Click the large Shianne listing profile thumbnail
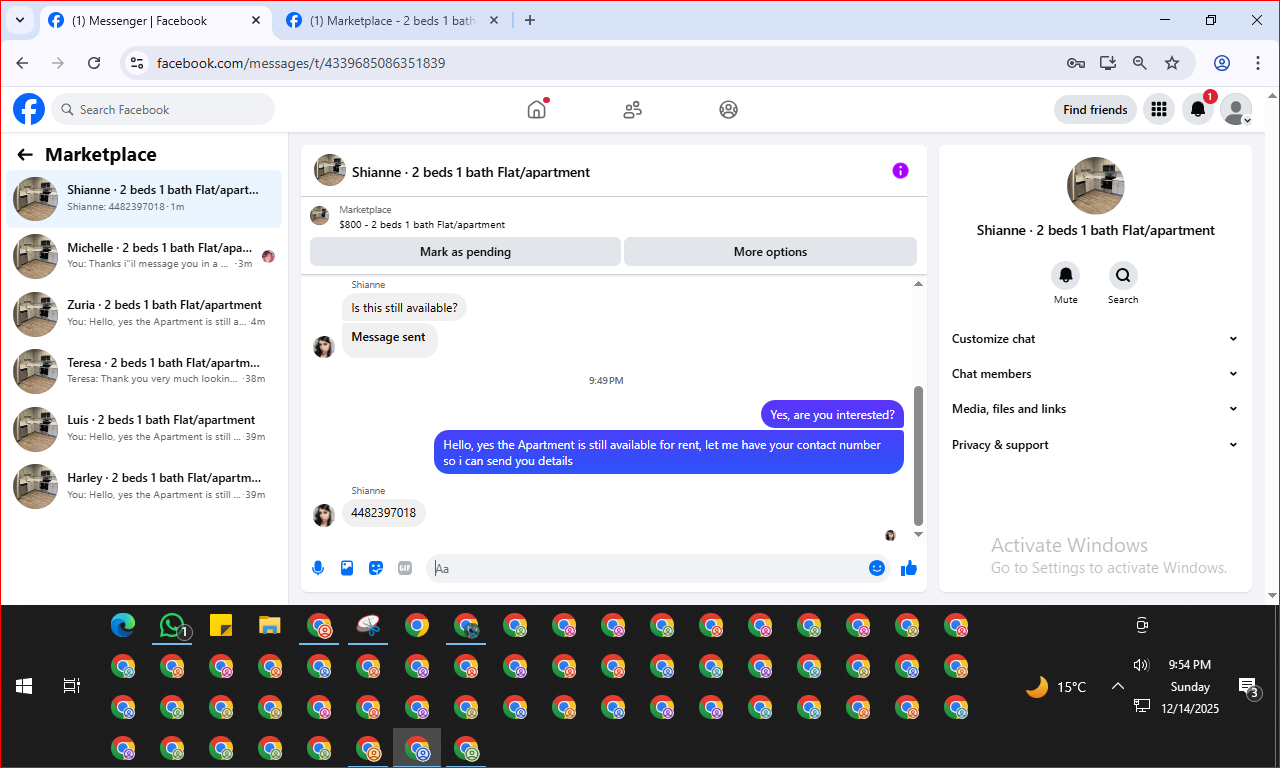1280x768 pixels. pos(1095,186)
